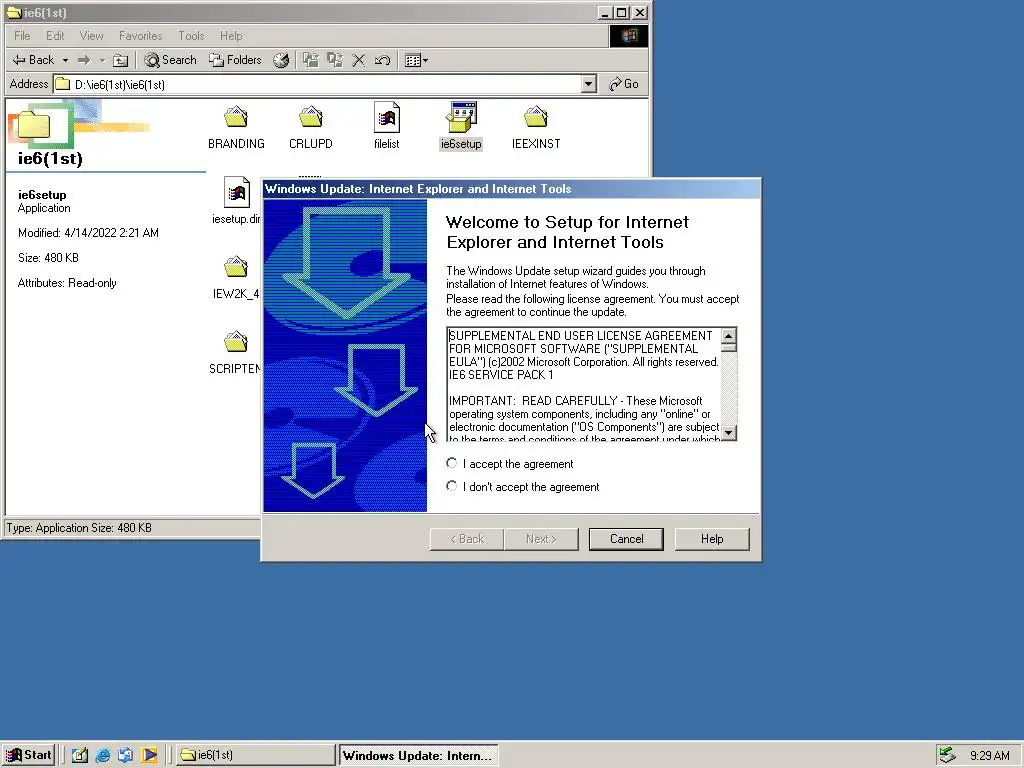Screen dimensions: 1024x768
Task: Click license agreement scroll down arrow
Action: pyautogui.click(x=728, y=432)
